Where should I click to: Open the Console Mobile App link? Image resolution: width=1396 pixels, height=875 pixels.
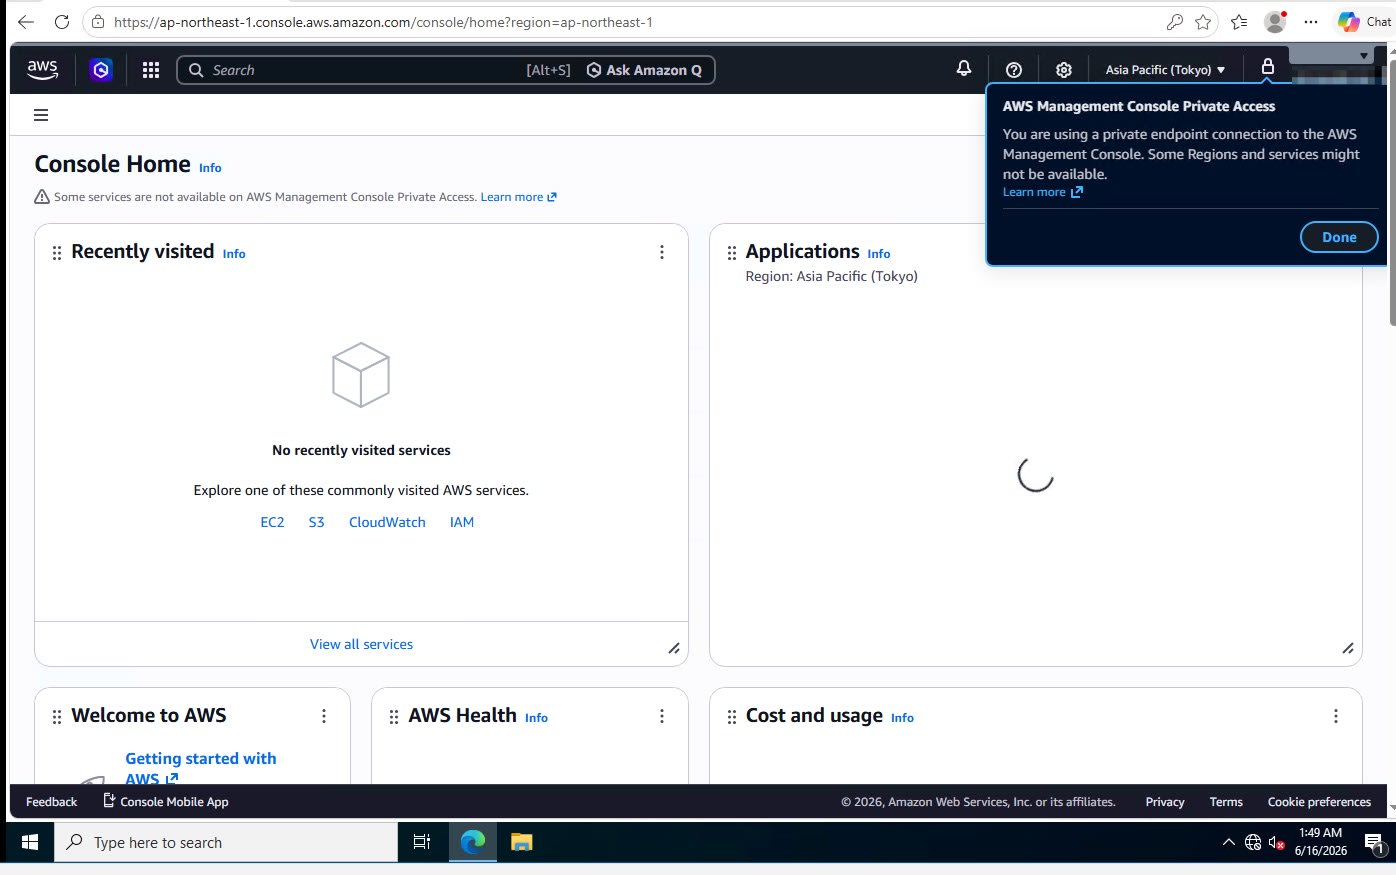point(166,802)
